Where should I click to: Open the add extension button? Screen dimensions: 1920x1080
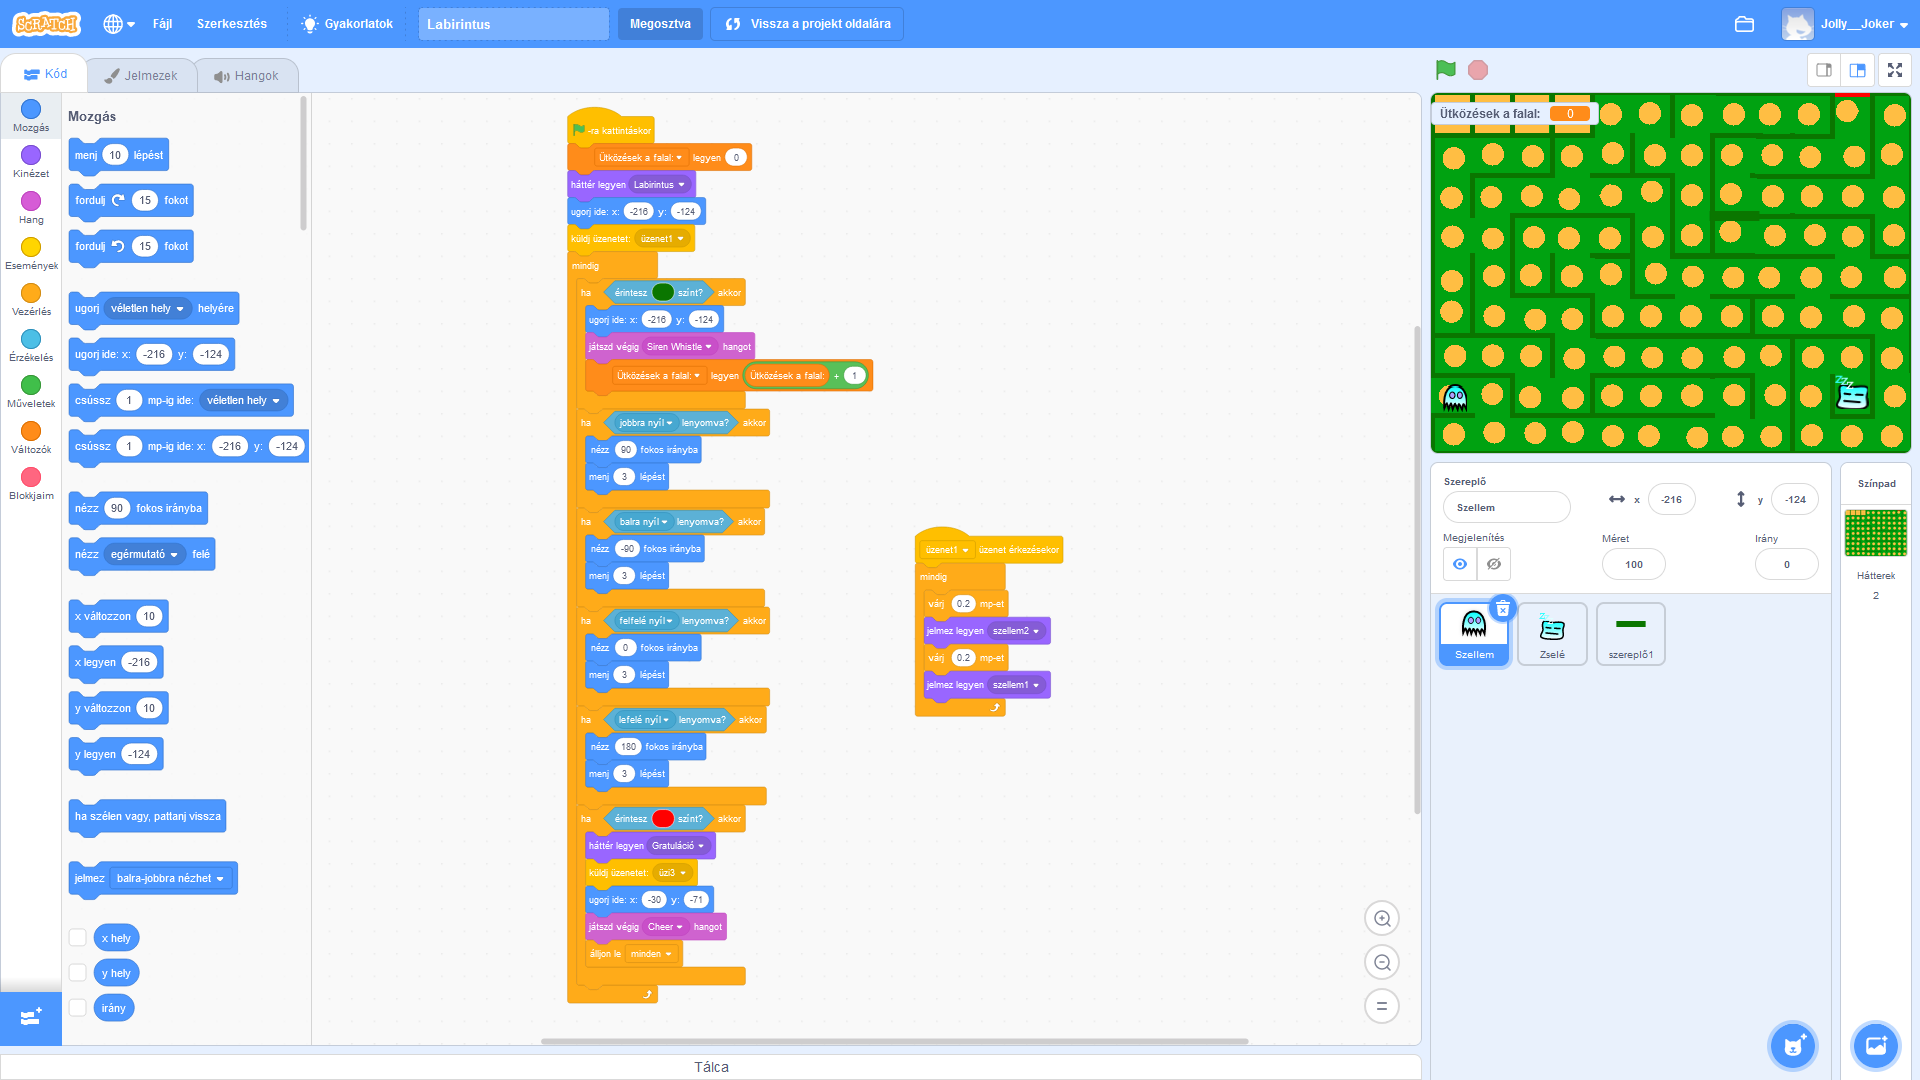(x=31, y=1017)
